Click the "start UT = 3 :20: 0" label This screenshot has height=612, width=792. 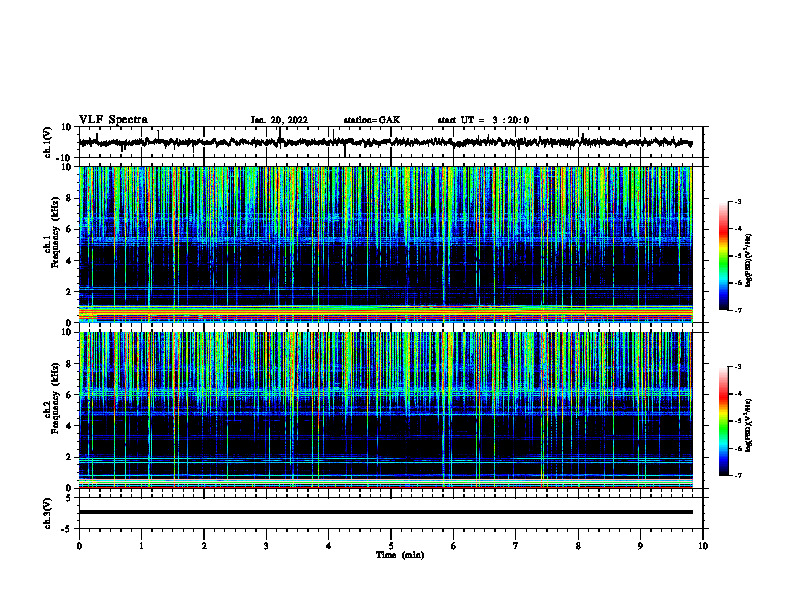click(x=483, y=120)
